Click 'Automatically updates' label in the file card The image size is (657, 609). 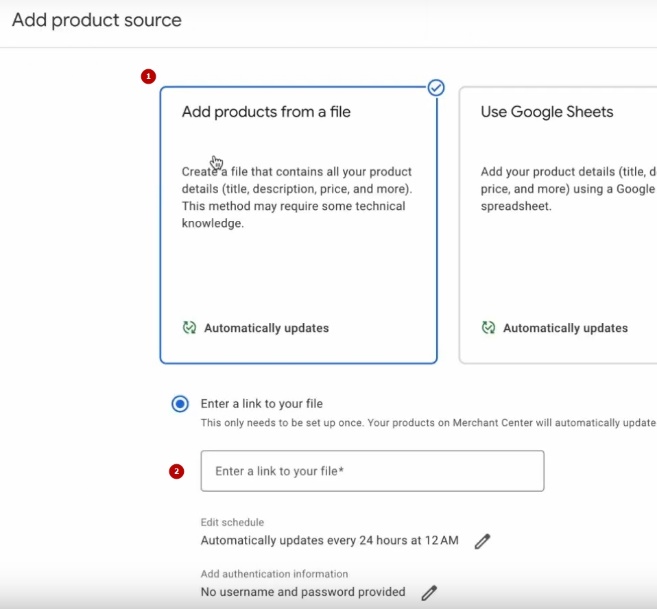[266, 328]
